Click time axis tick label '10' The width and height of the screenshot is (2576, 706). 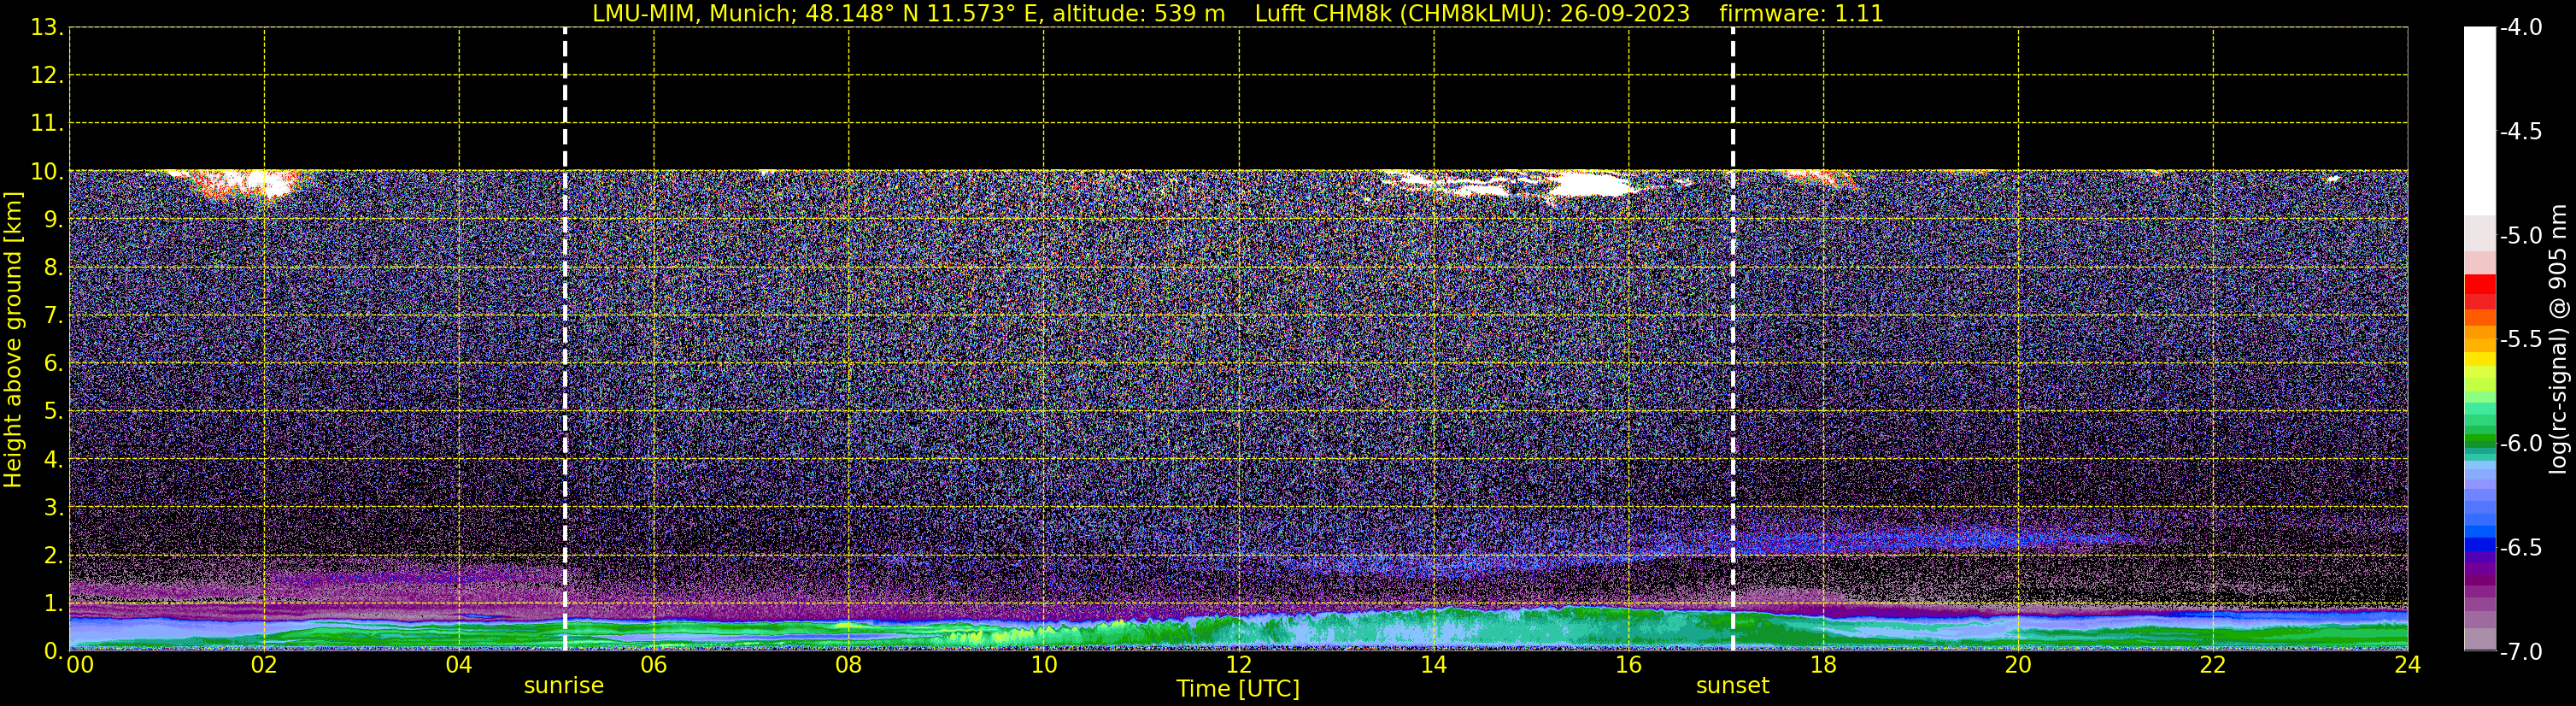[1044, 665]
